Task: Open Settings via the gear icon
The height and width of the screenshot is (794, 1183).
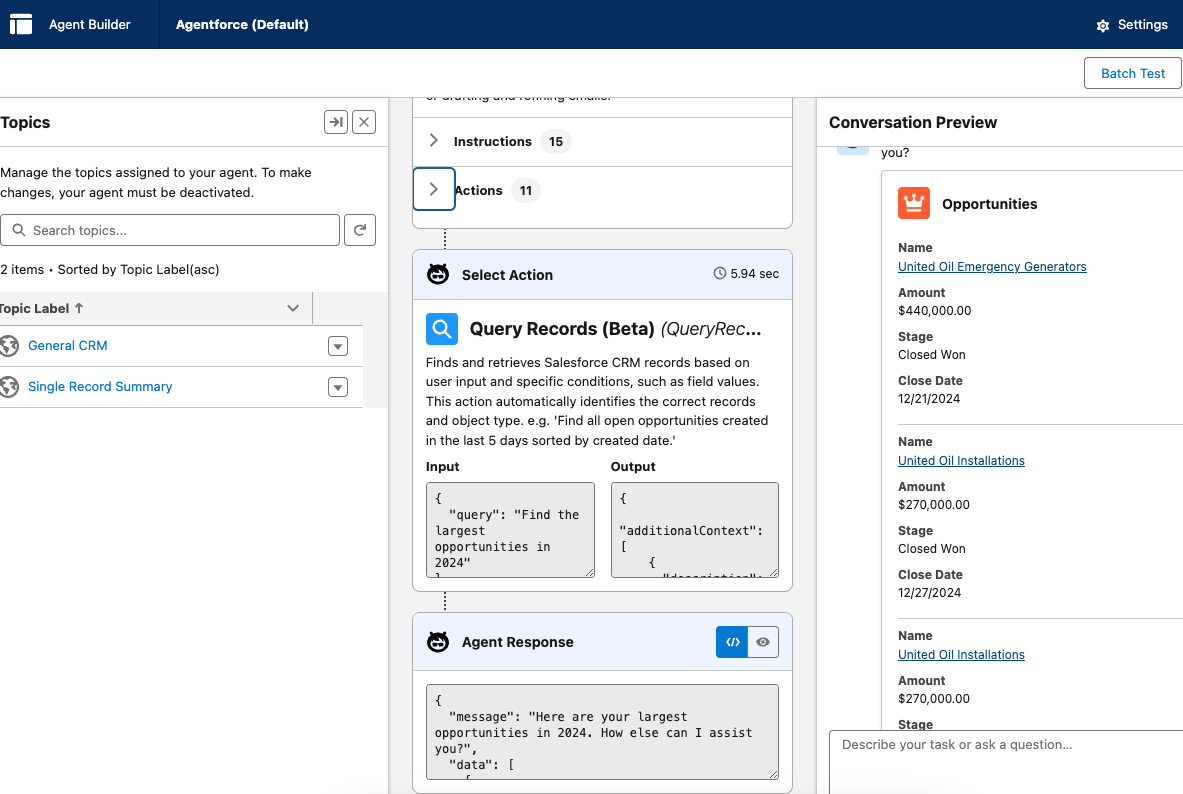Action: [x=1103, y=25]
